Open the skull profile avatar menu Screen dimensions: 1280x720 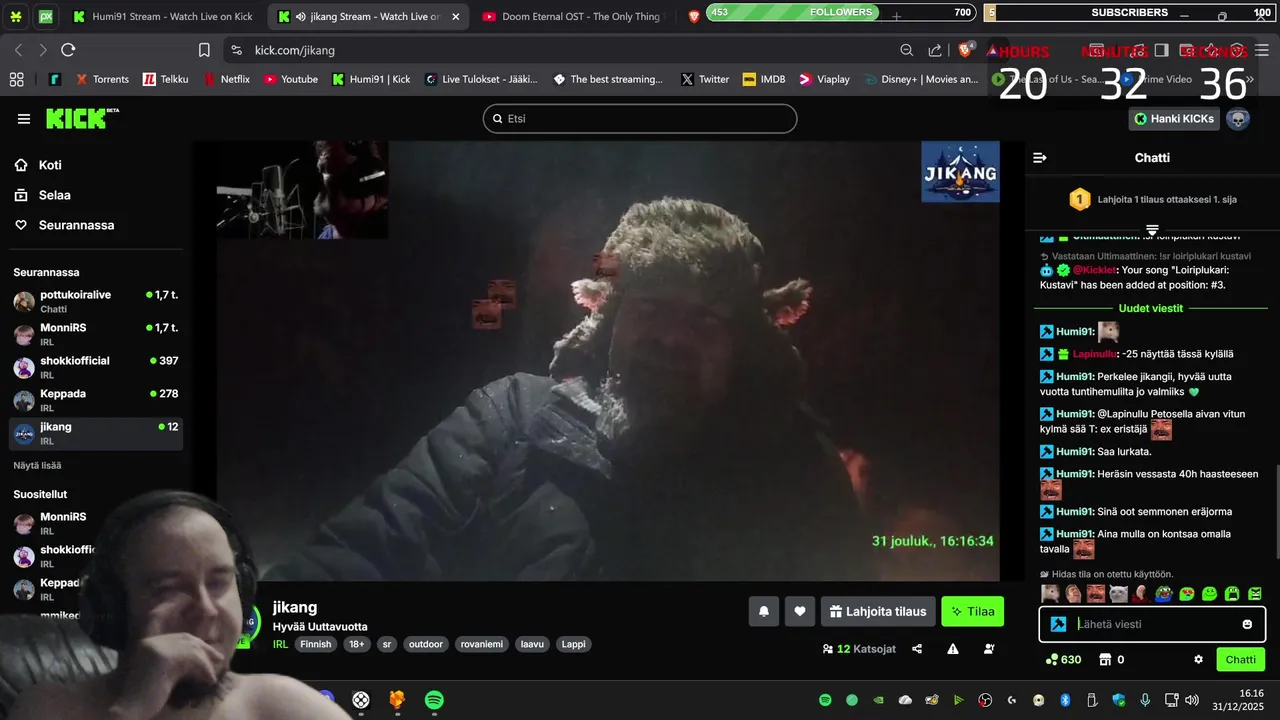pyautogui.click(x=1238, y=119)
